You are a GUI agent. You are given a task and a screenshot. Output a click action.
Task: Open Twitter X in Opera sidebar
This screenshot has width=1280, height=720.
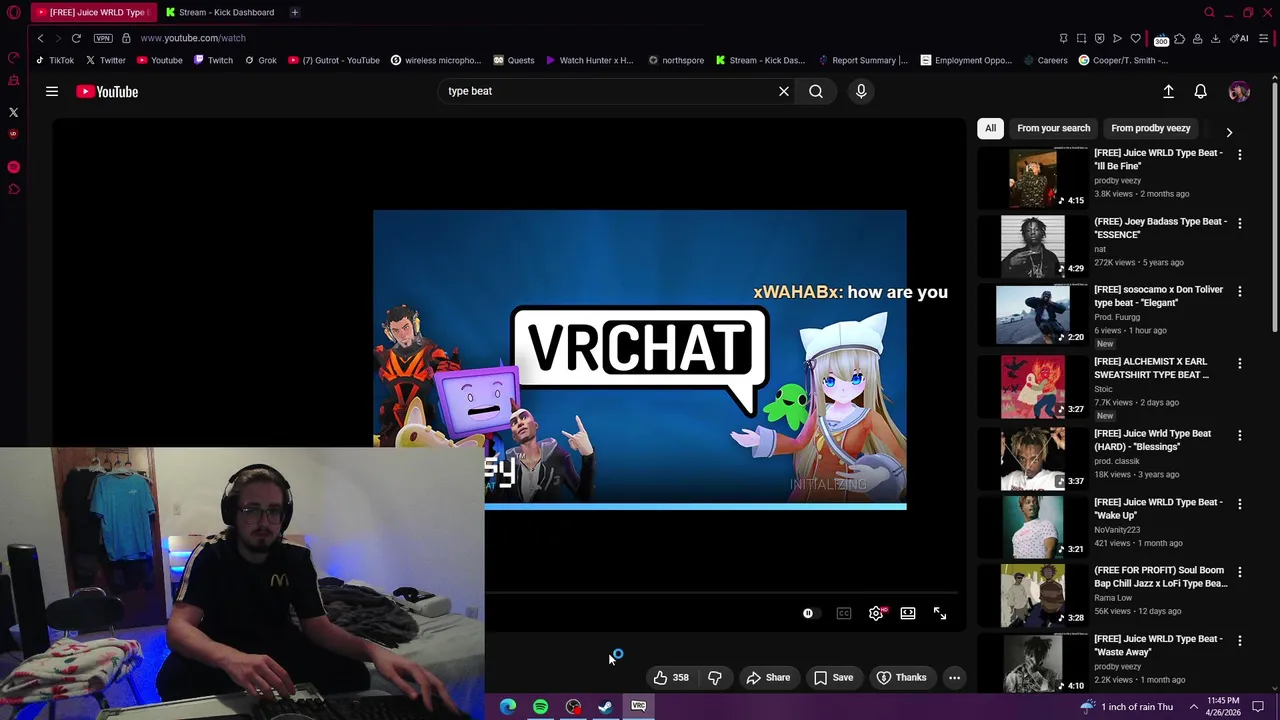coord(13,113)
